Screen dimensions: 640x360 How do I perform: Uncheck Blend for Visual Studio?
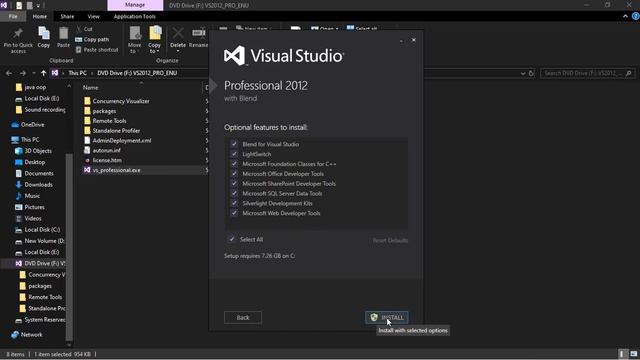pyautogui.click(x=234, y=144)
